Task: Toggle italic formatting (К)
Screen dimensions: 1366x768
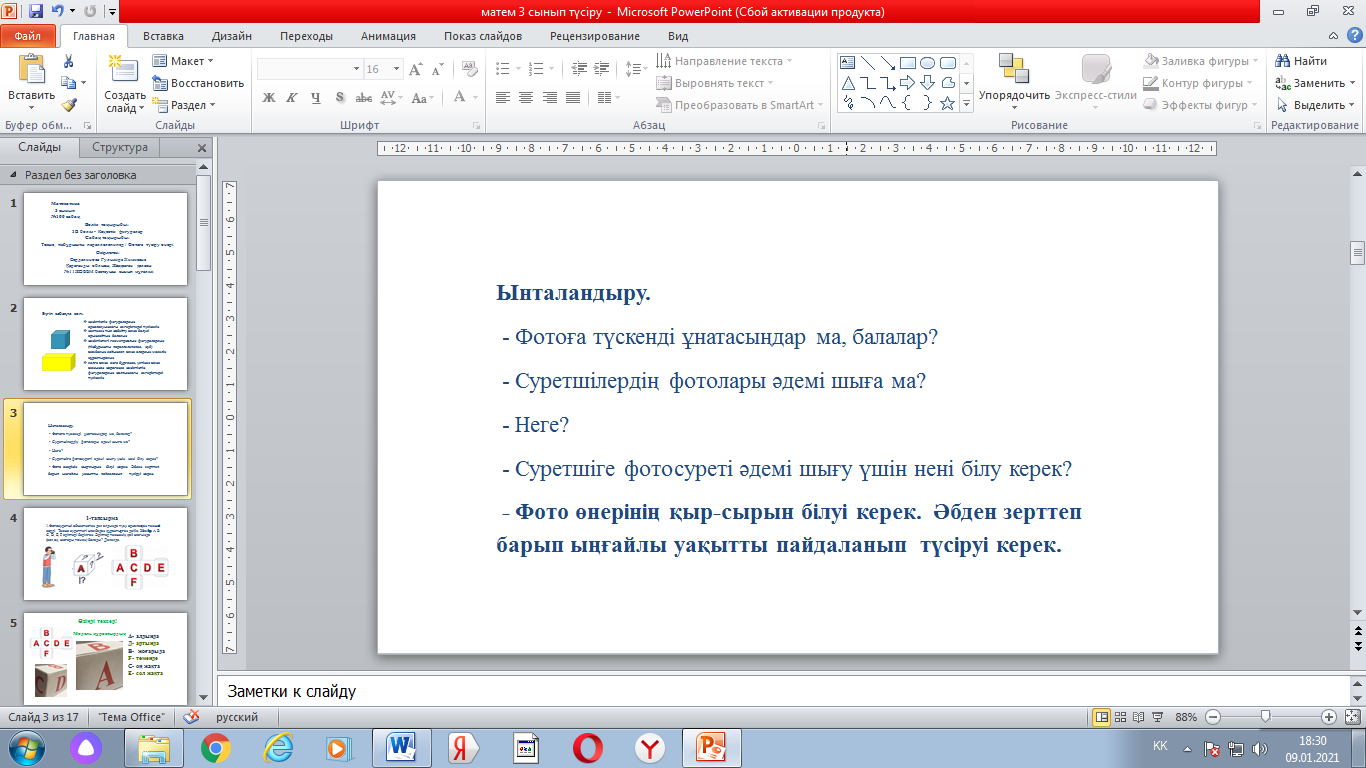Action: (292, 98)
